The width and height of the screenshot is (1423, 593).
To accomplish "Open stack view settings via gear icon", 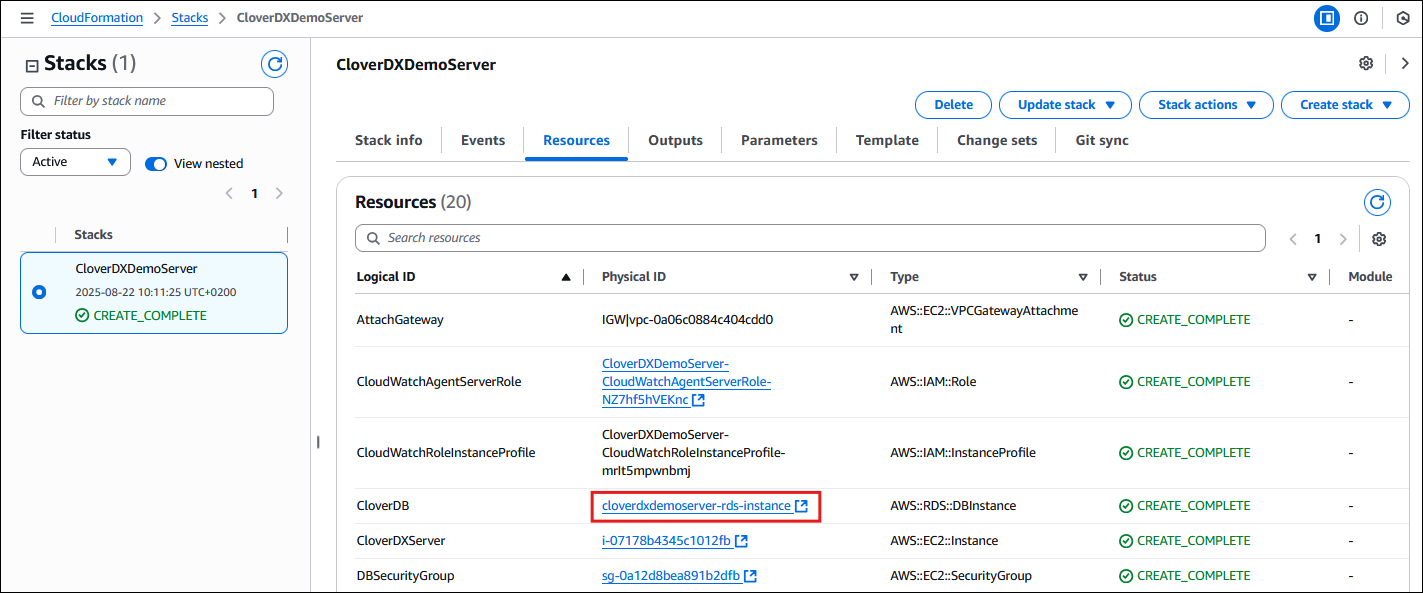I will pos(1366,63).
